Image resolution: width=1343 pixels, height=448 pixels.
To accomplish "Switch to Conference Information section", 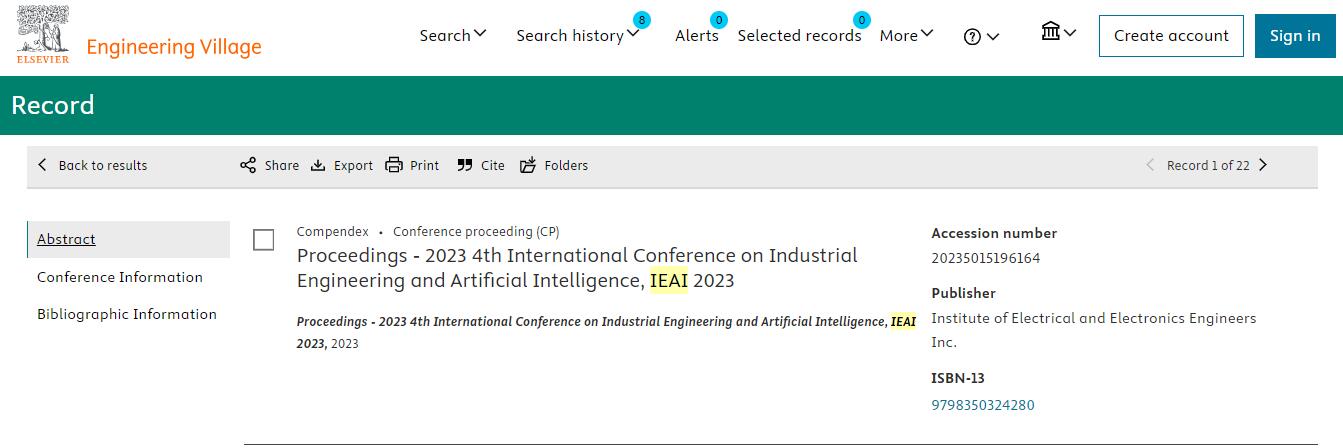I will click(120, 277).
